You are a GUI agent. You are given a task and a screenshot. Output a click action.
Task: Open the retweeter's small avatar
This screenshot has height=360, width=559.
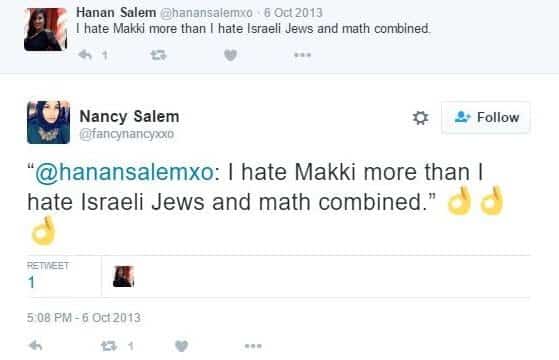(123, 276)
